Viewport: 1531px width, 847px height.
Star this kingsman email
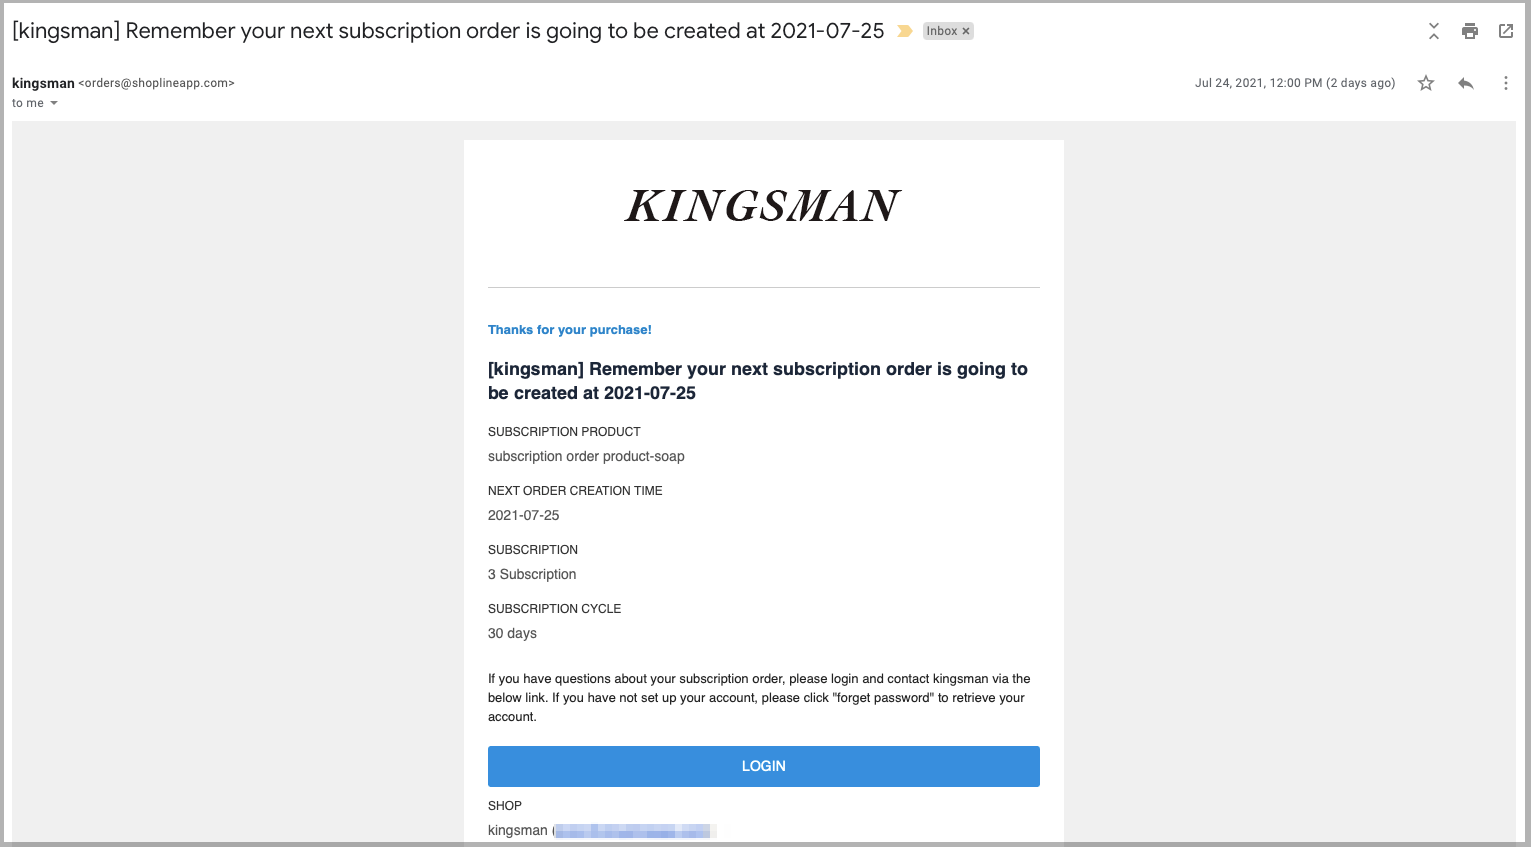[x=1426, y=83]
